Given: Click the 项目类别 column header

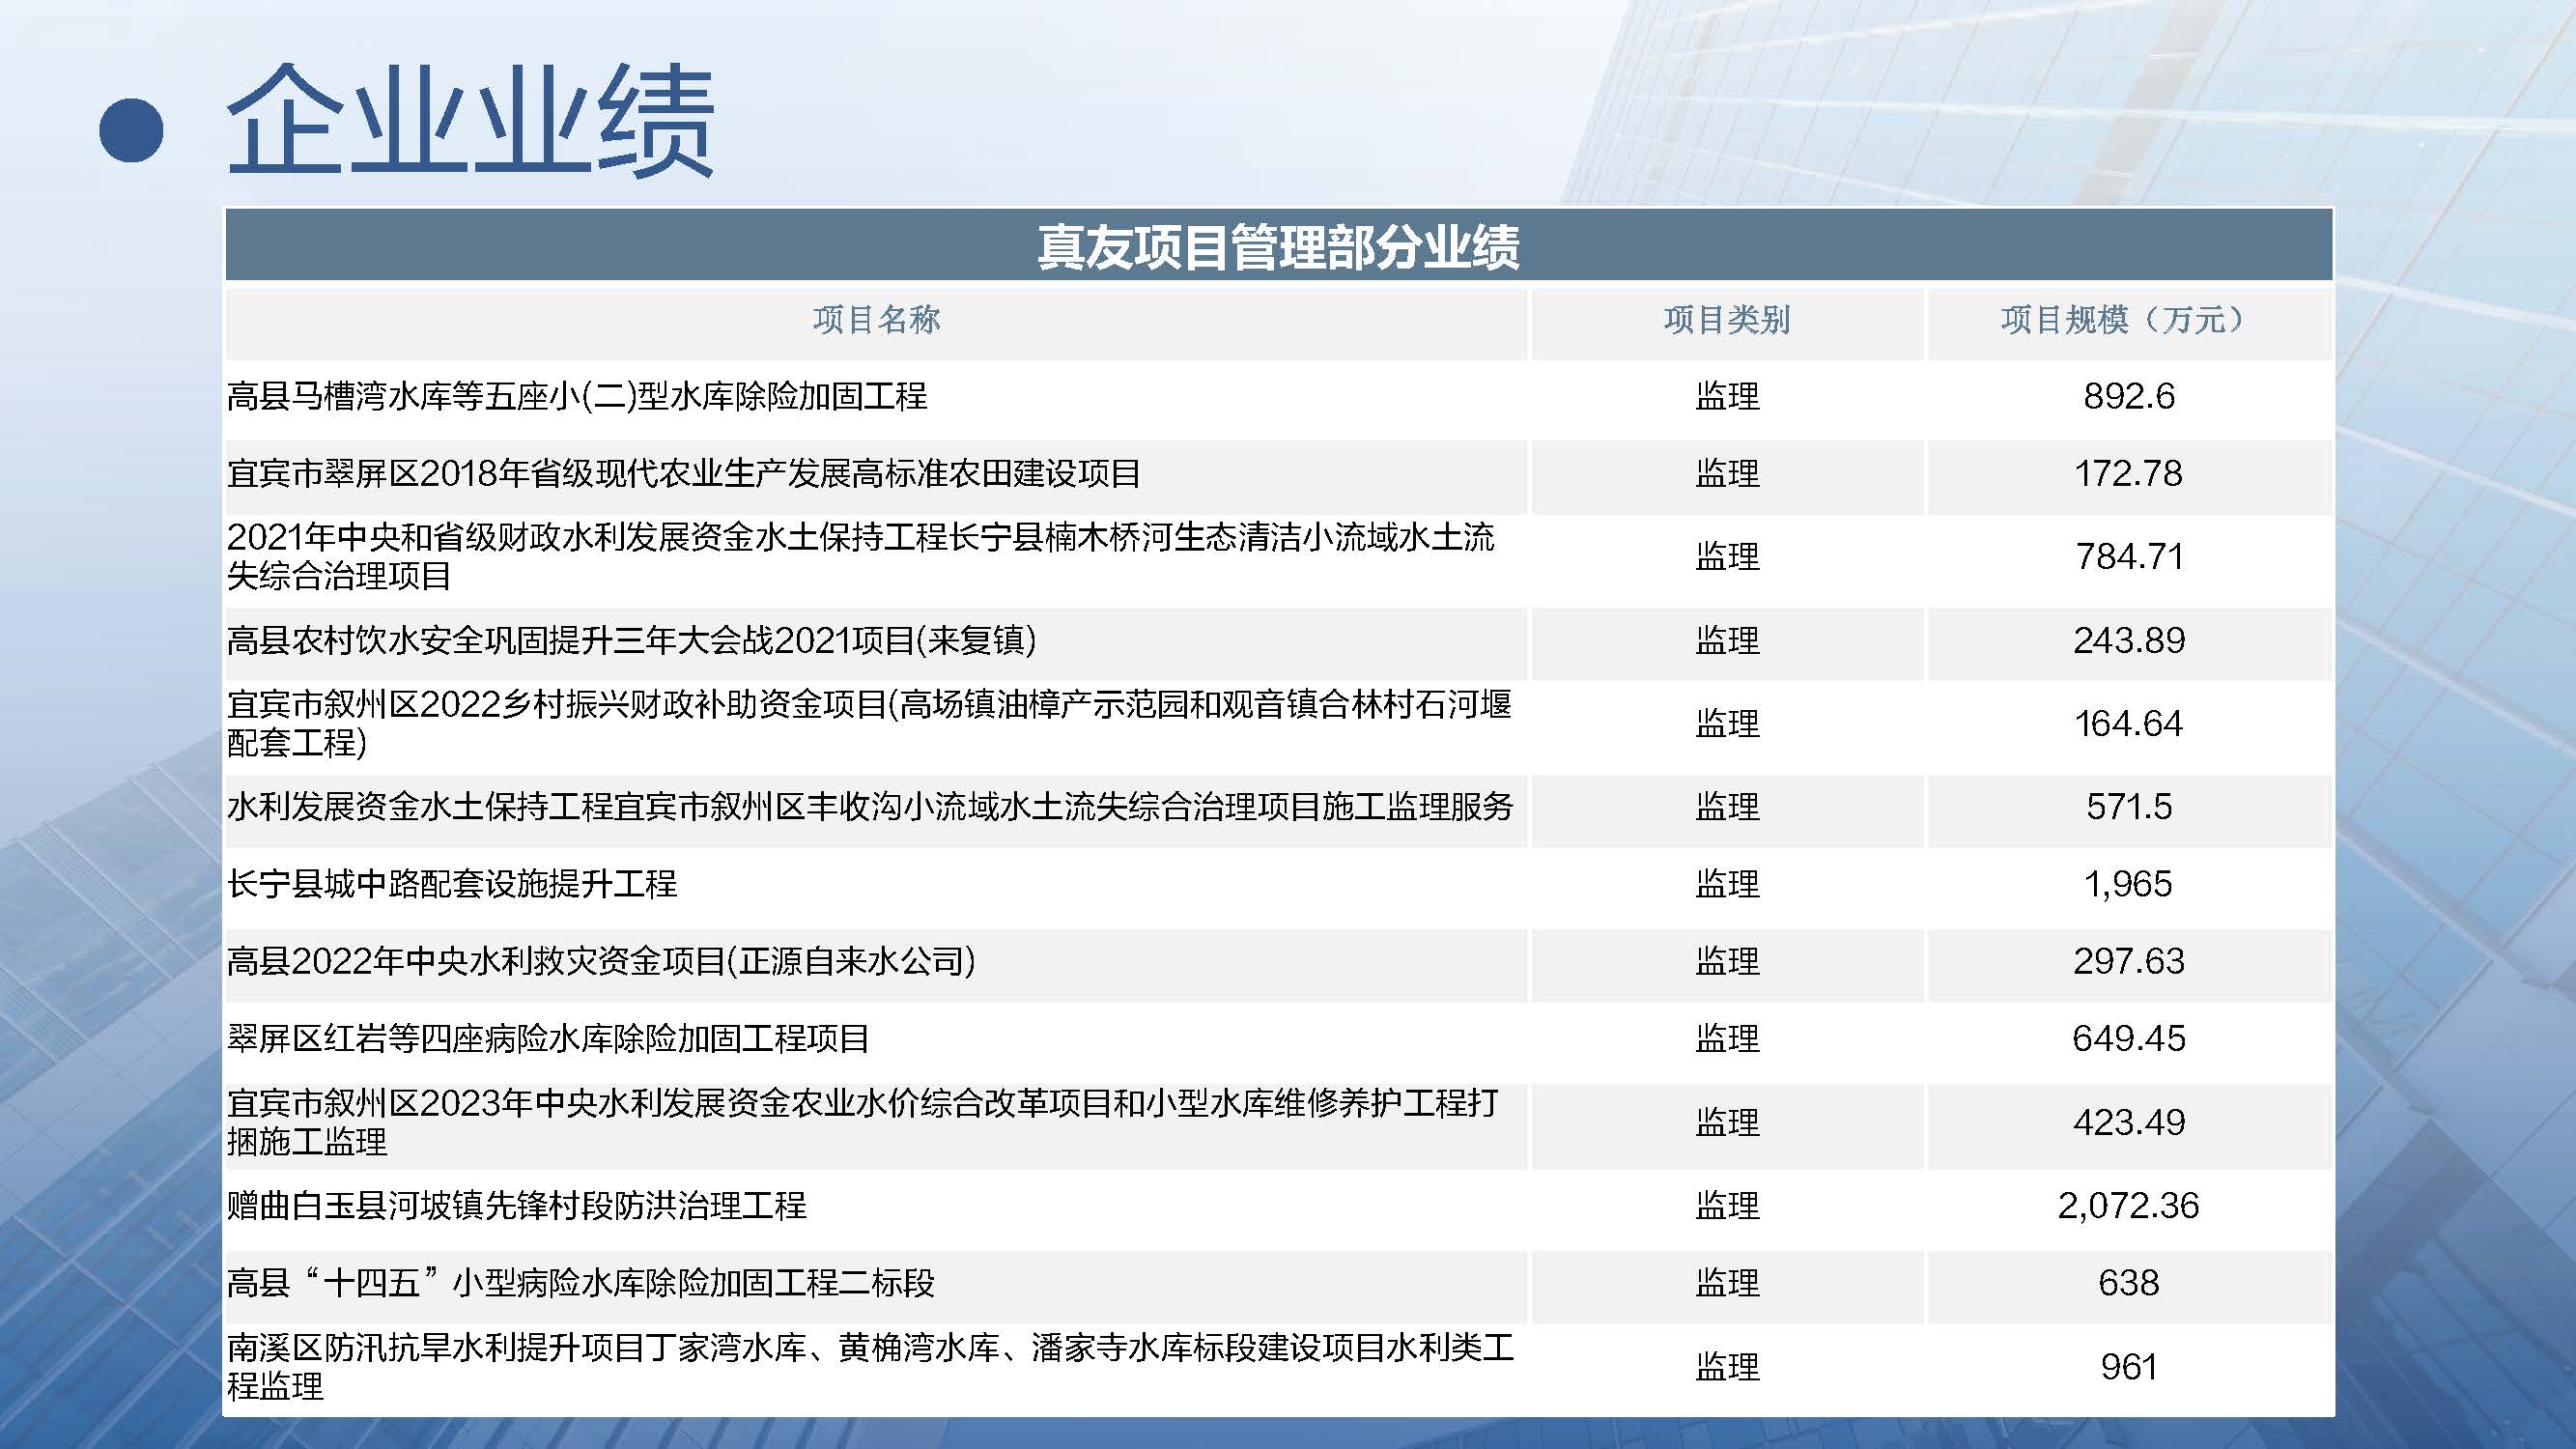Looking at the screenshot, I should click(1727, 320).
